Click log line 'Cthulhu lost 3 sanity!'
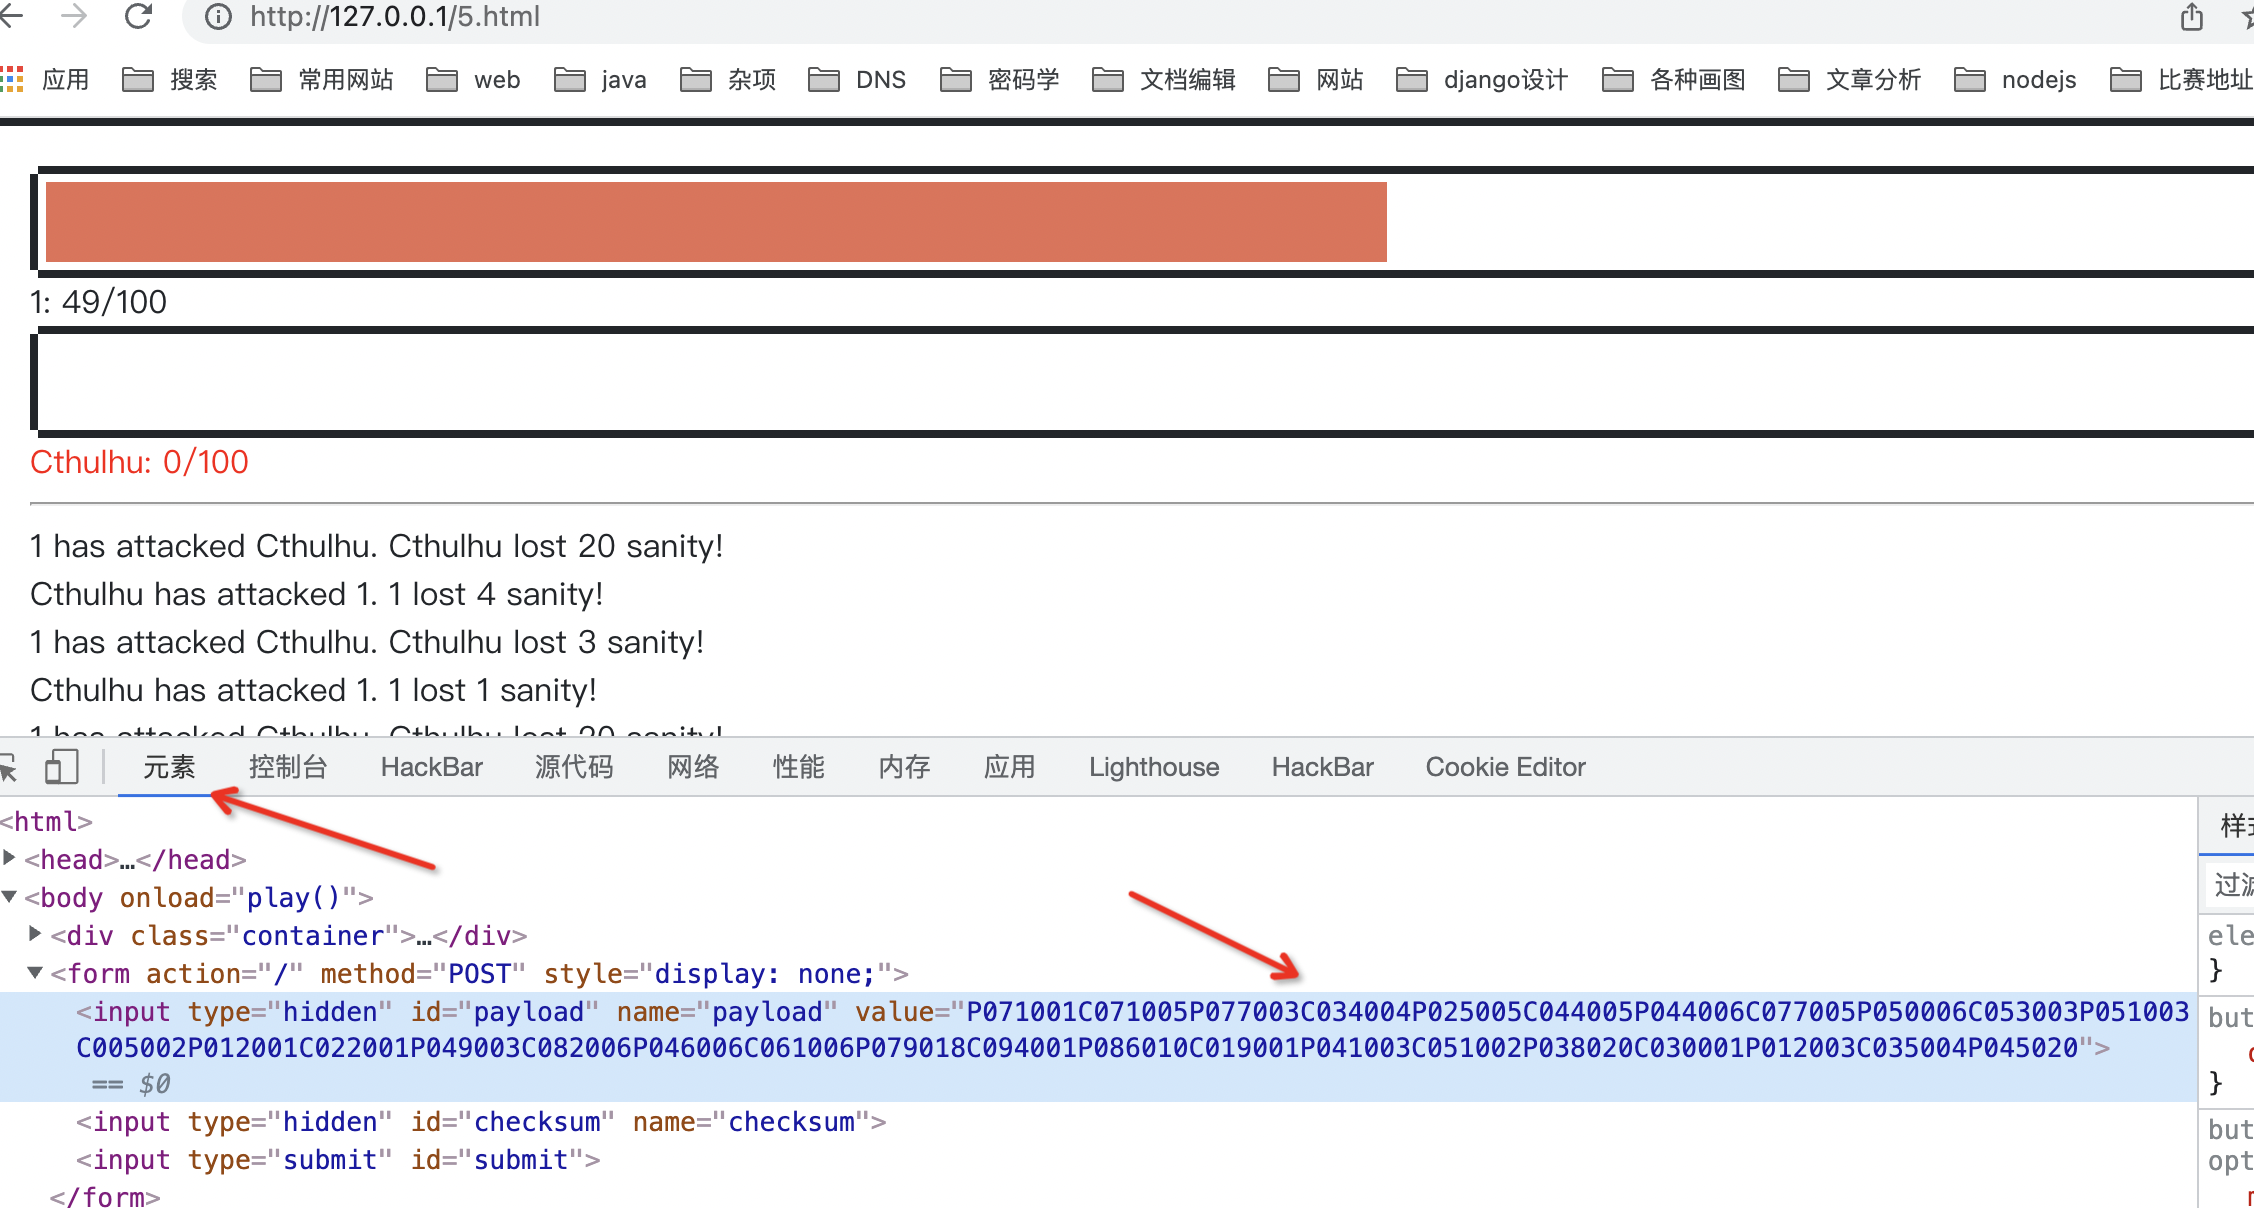The width and height of the screenshot is (2254, 1208). click(x=367, y=642)
